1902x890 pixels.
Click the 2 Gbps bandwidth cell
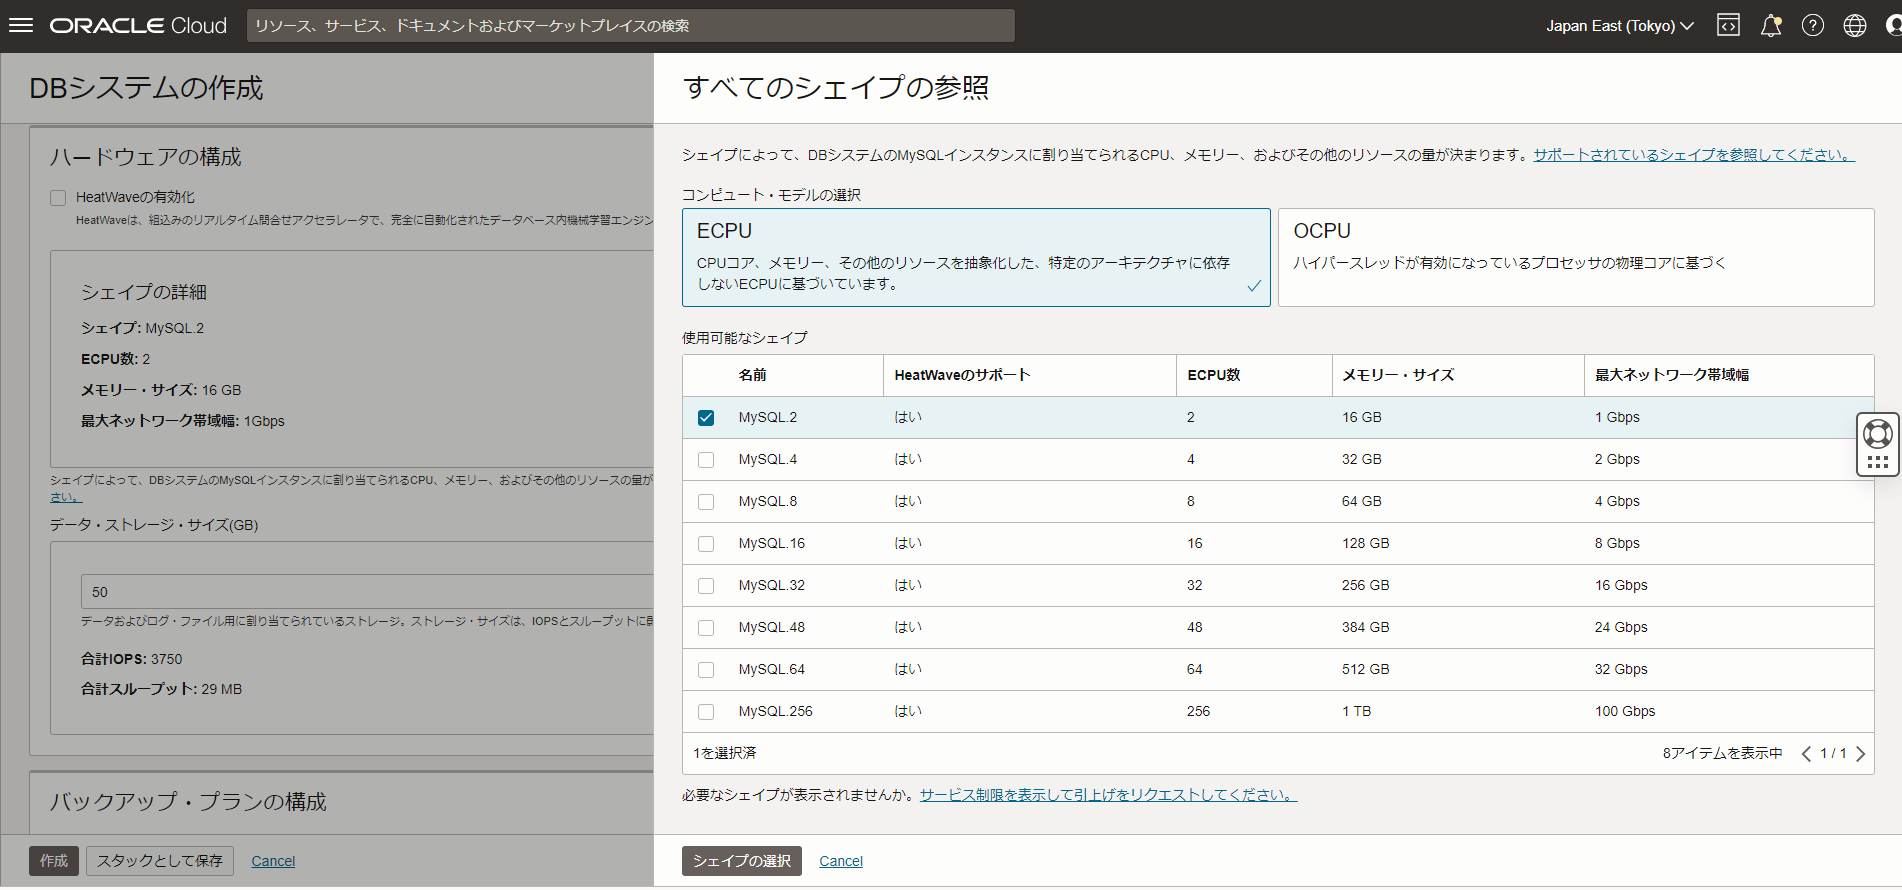1617,460
